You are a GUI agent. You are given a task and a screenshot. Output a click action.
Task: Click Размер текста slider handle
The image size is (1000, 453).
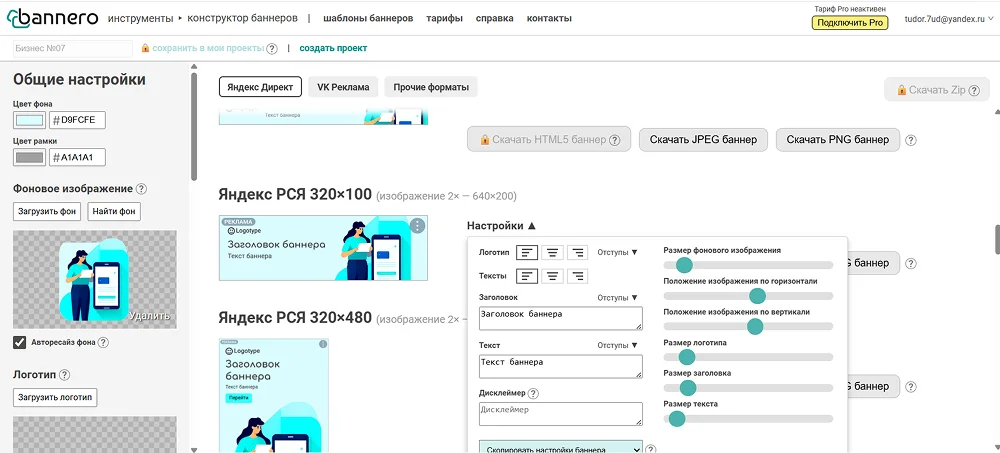tap(677, 419)
